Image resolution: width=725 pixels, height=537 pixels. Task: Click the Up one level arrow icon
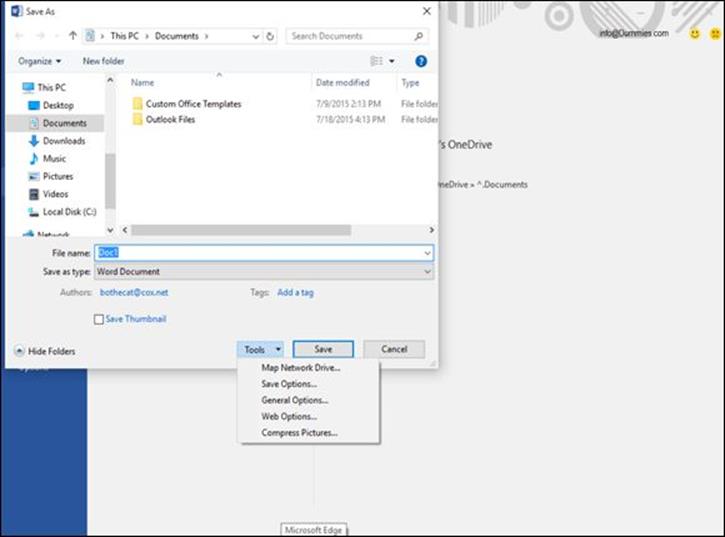click(x=73, y=36)
